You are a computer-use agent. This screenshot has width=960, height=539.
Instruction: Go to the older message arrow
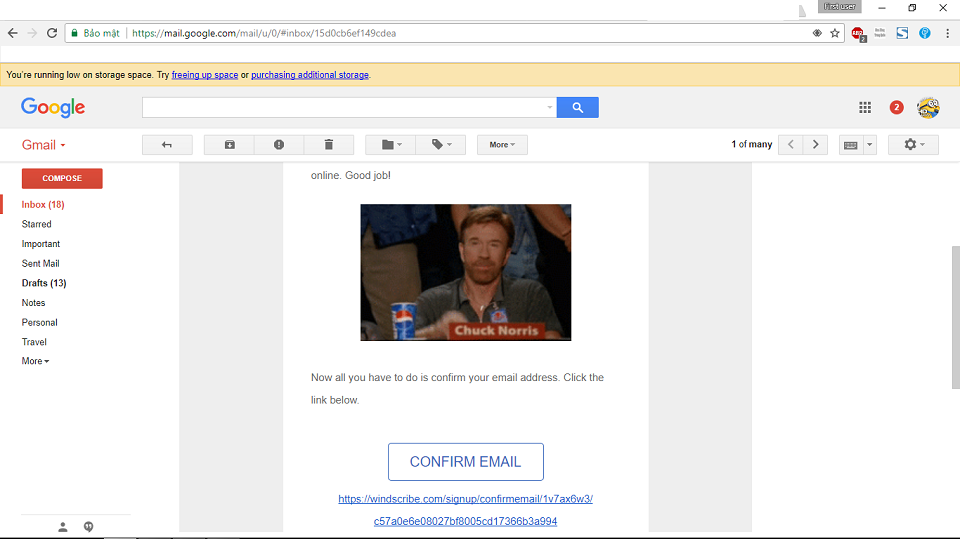coord(816,145)
